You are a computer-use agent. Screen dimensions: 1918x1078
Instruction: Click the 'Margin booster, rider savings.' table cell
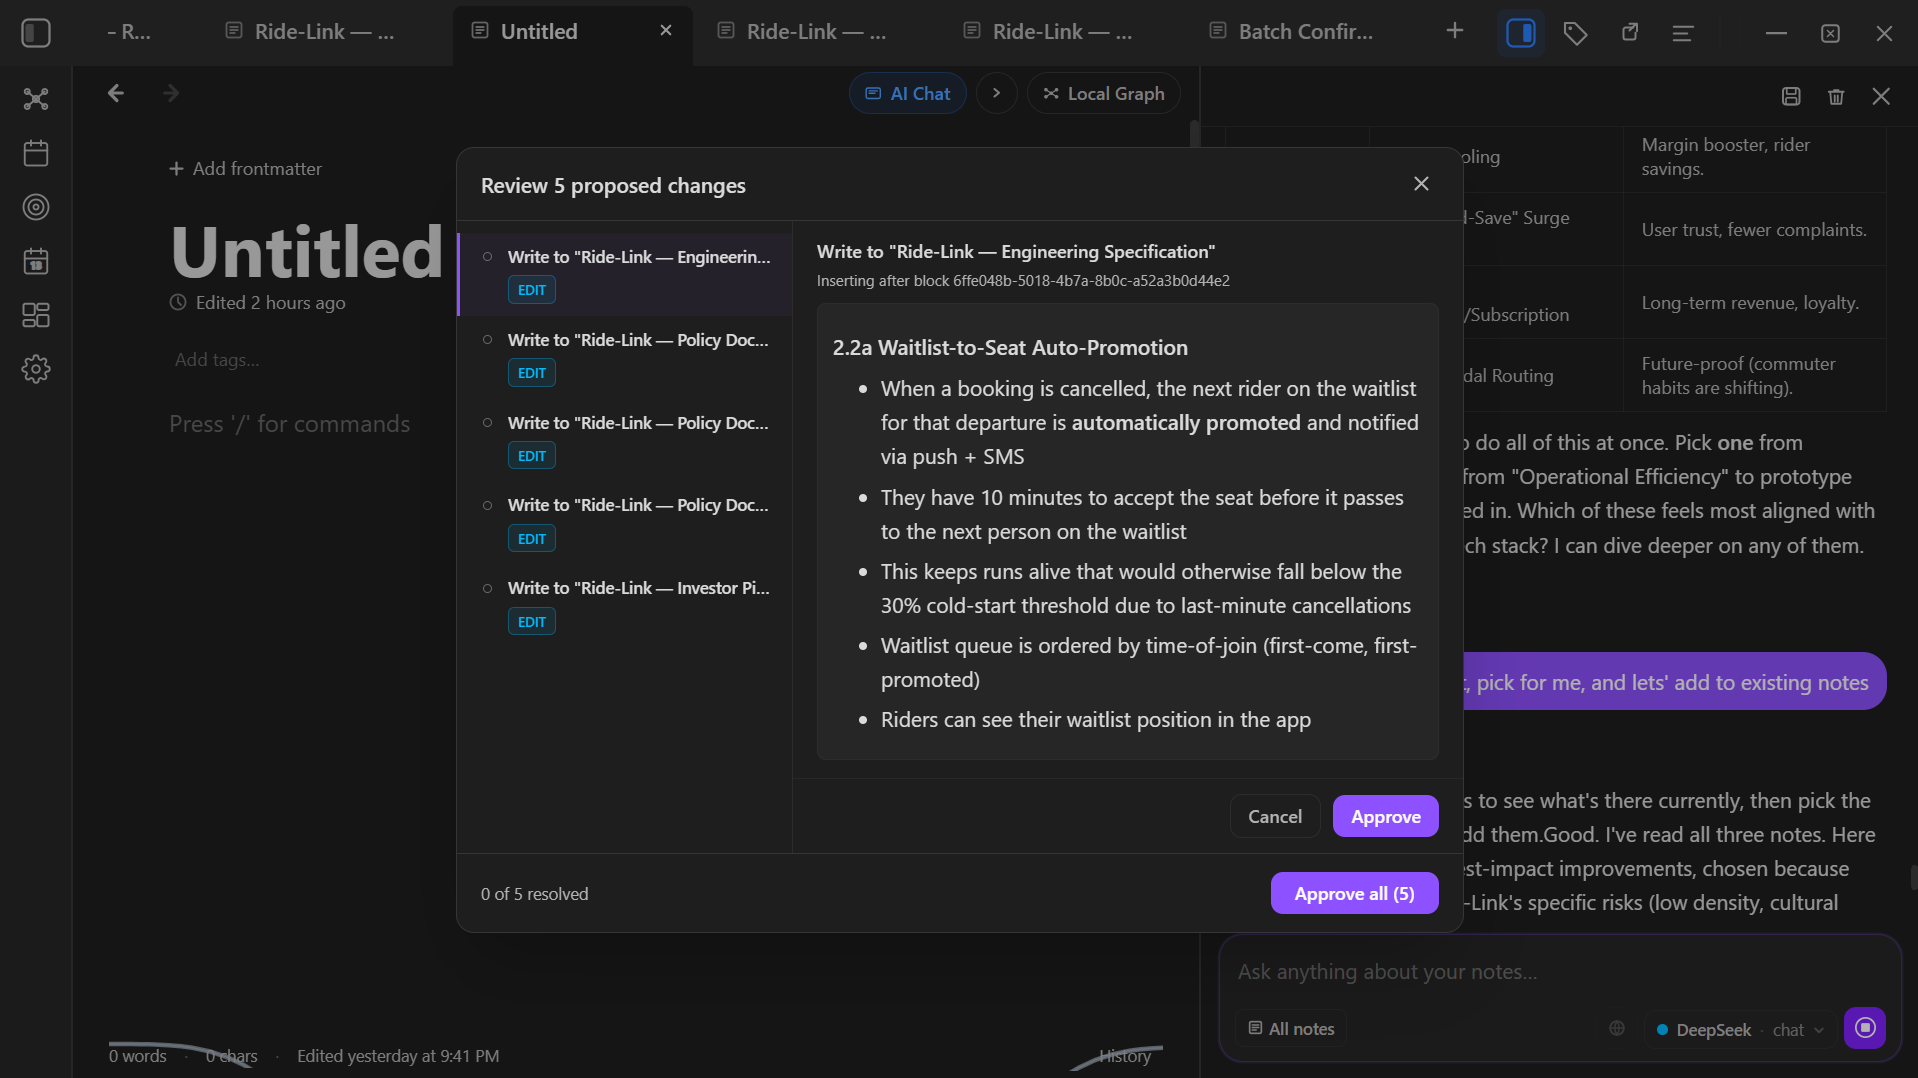pyautogui.click(x=1754, y=157)
